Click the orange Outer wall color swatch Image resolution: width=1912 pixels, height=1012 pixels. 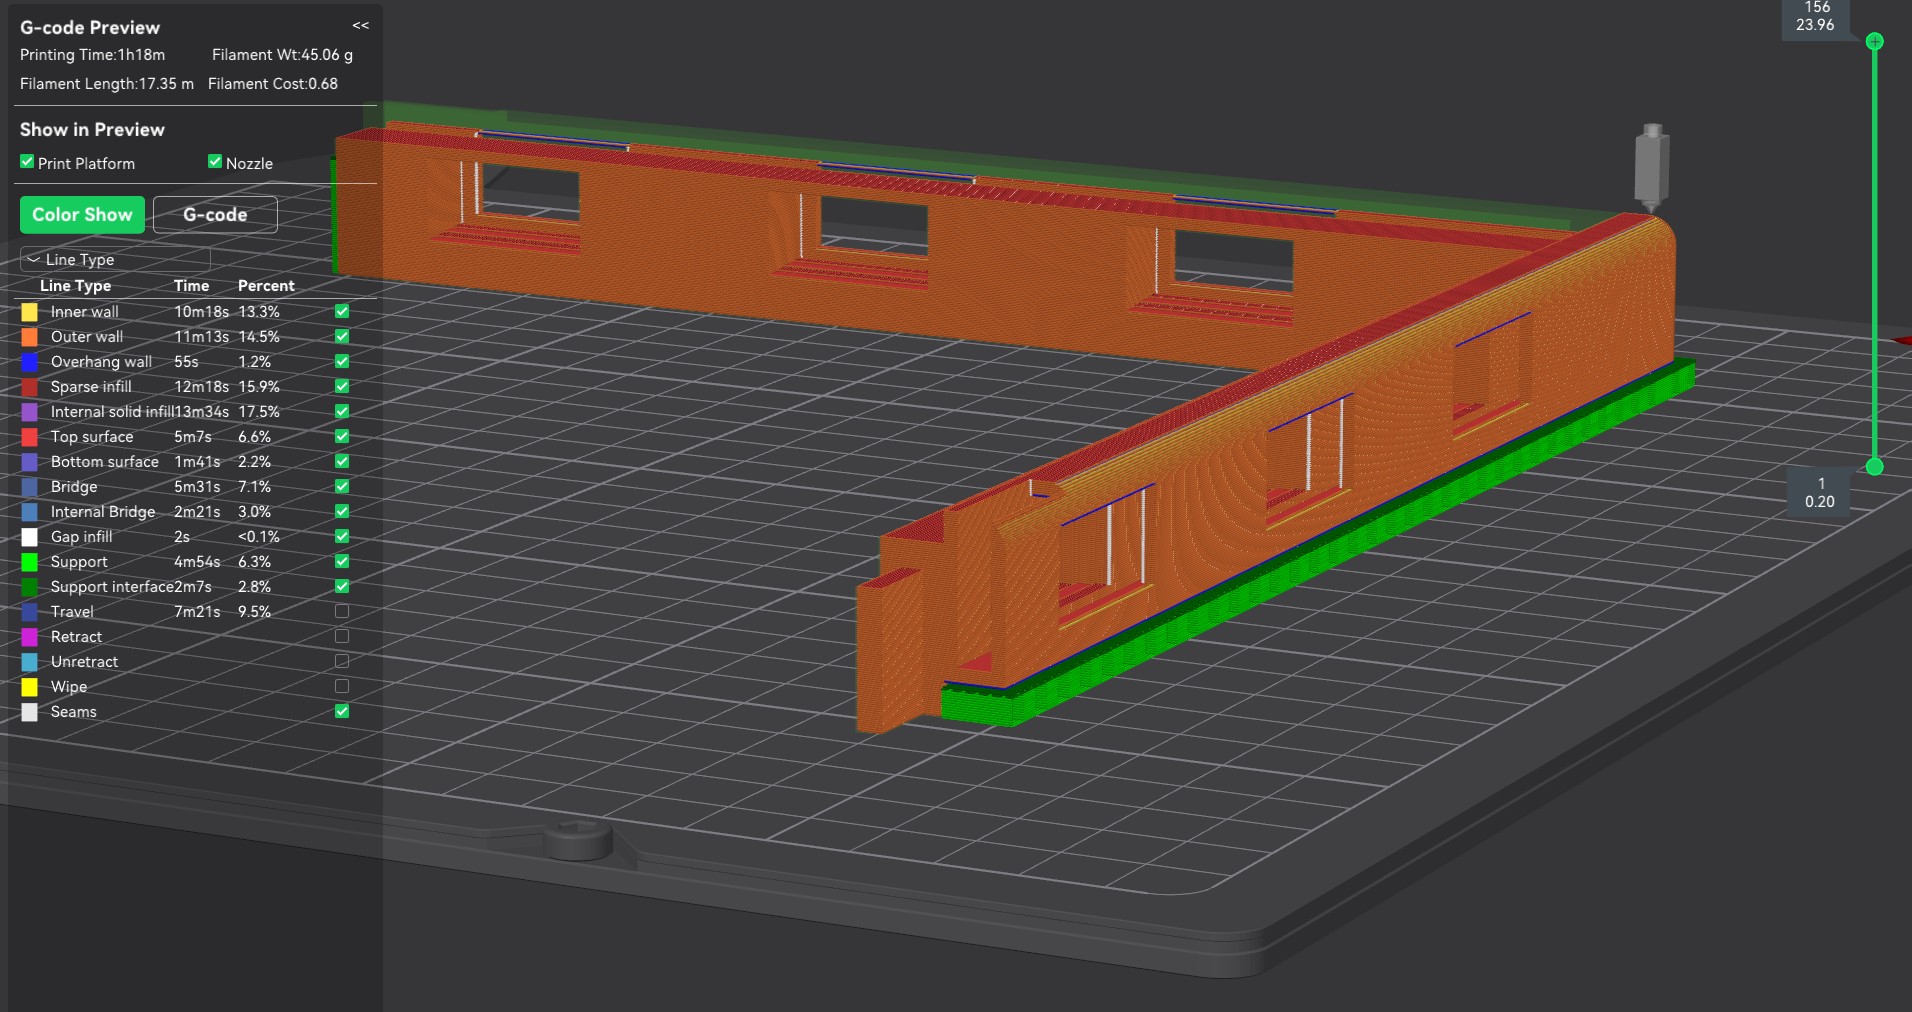(30, 337)
